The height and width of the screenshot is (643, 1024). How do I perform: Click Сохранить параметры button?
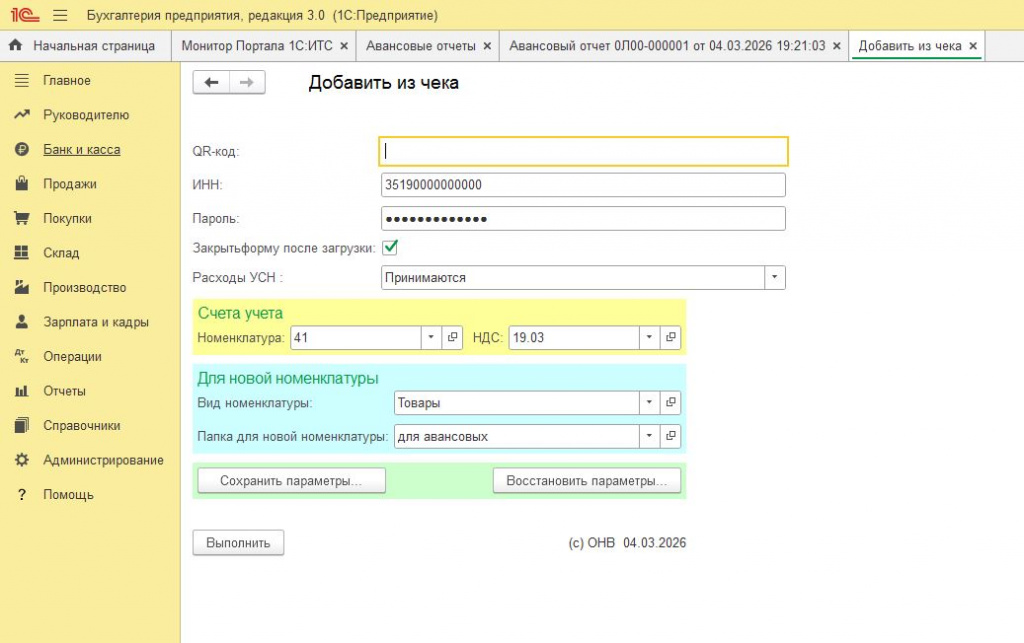click(x=291, y=481)
